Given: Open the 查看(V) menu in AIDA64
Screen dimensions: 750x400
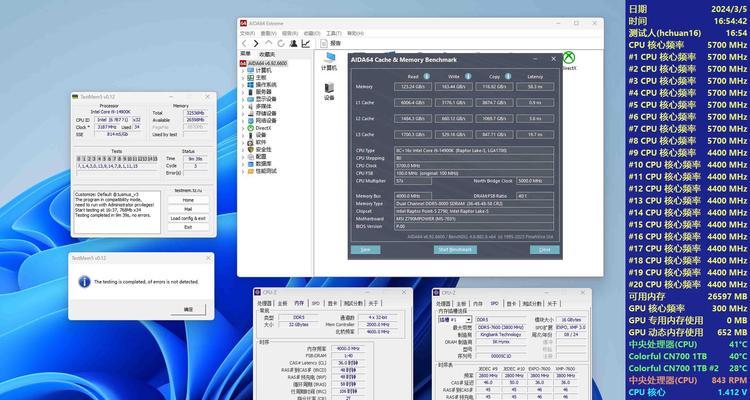Looking at the screenshot, I should [268, 33].
